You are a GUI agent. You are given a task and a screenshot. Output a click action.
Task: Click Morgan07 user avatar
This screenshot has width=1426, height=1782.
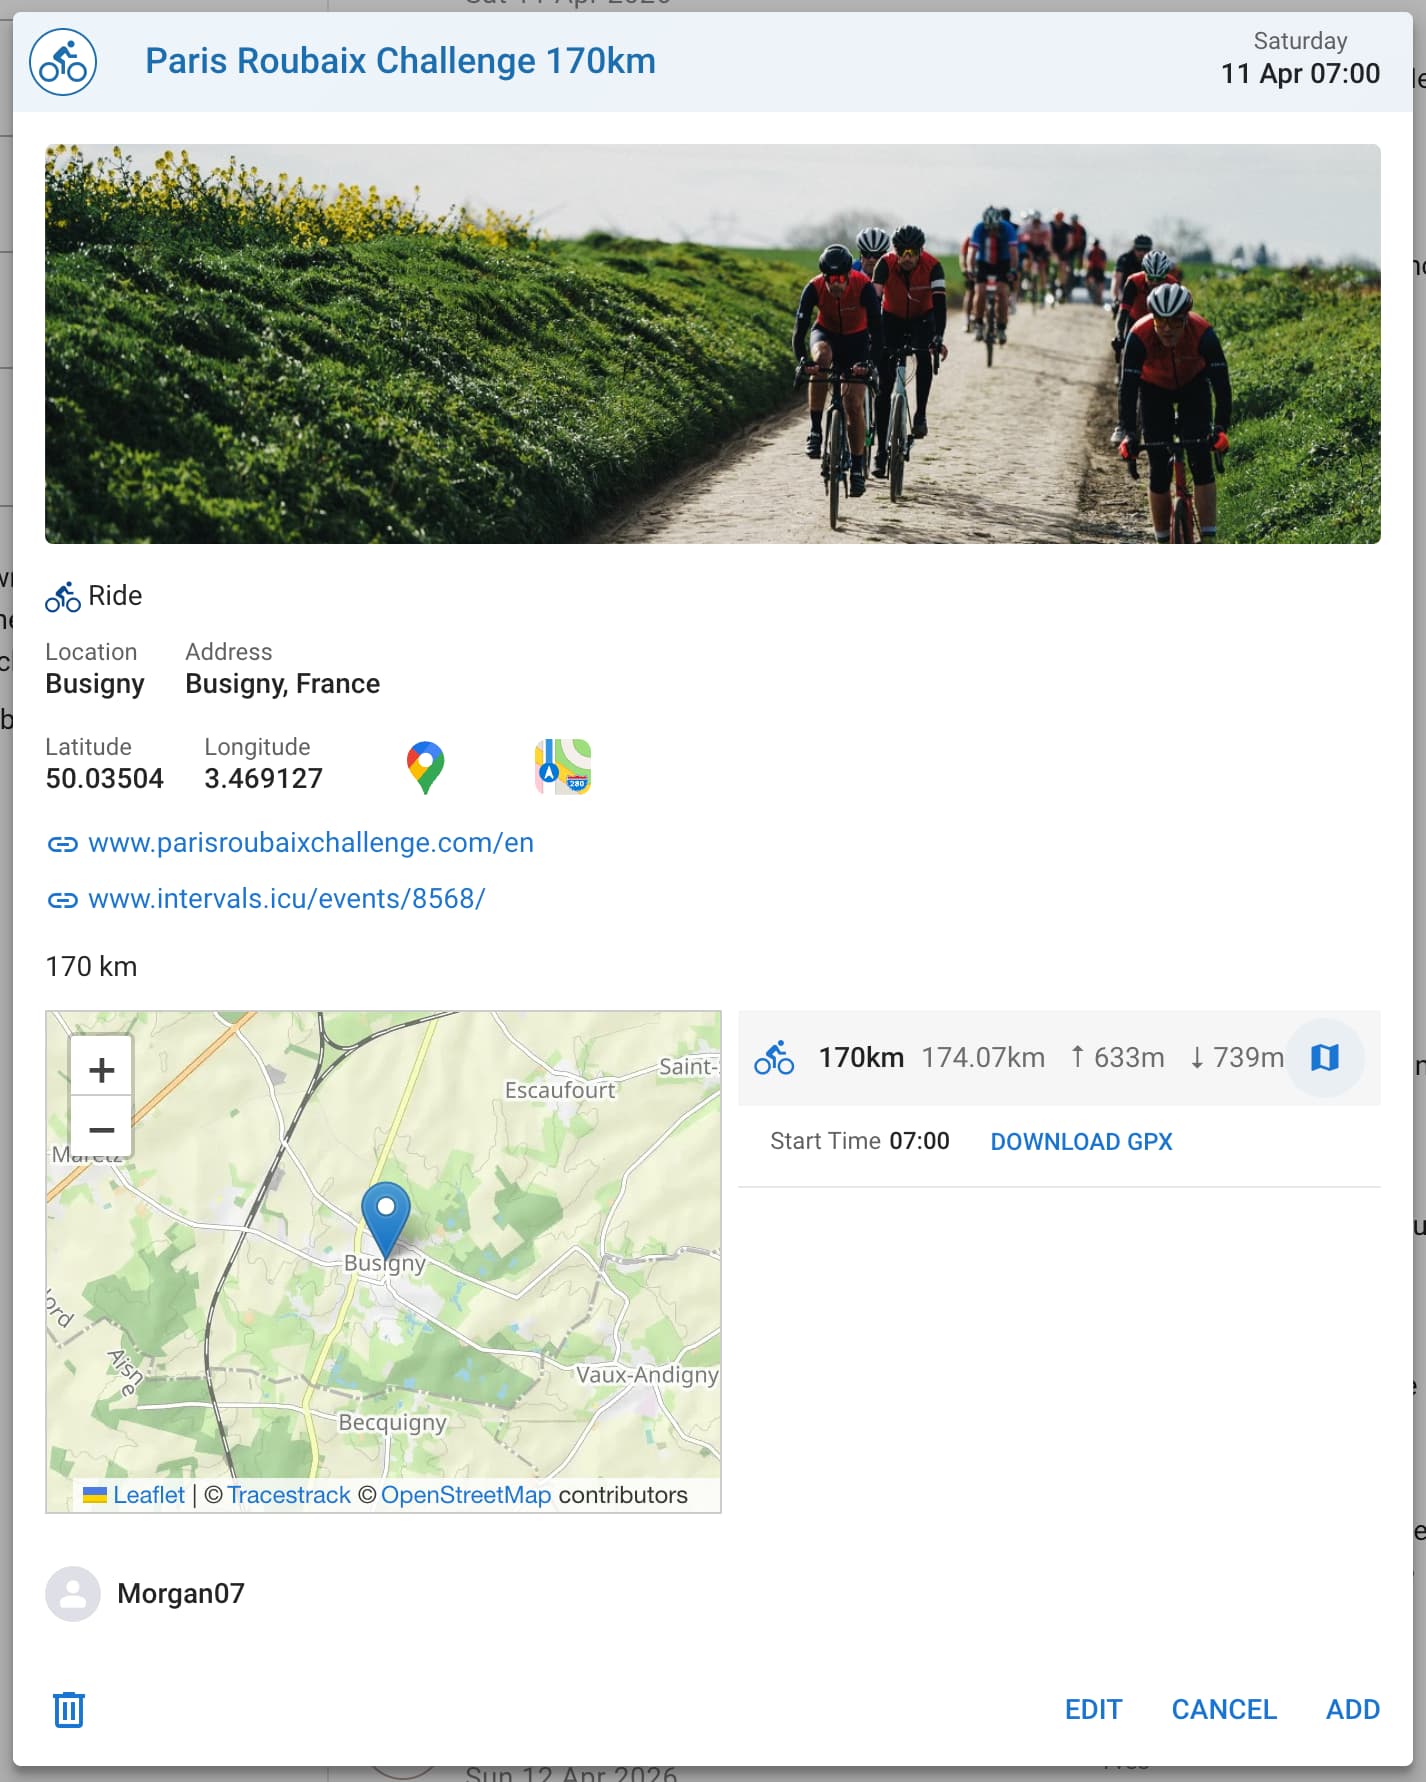pyautogui.click(x=73, y=1593)
